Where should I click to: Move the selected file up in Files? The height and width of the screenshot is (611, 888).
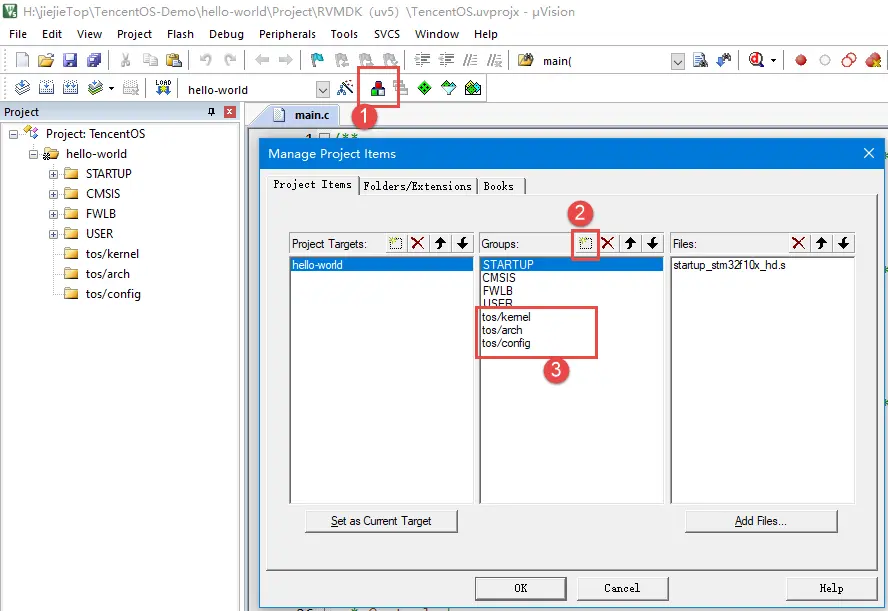pos(821,243)
